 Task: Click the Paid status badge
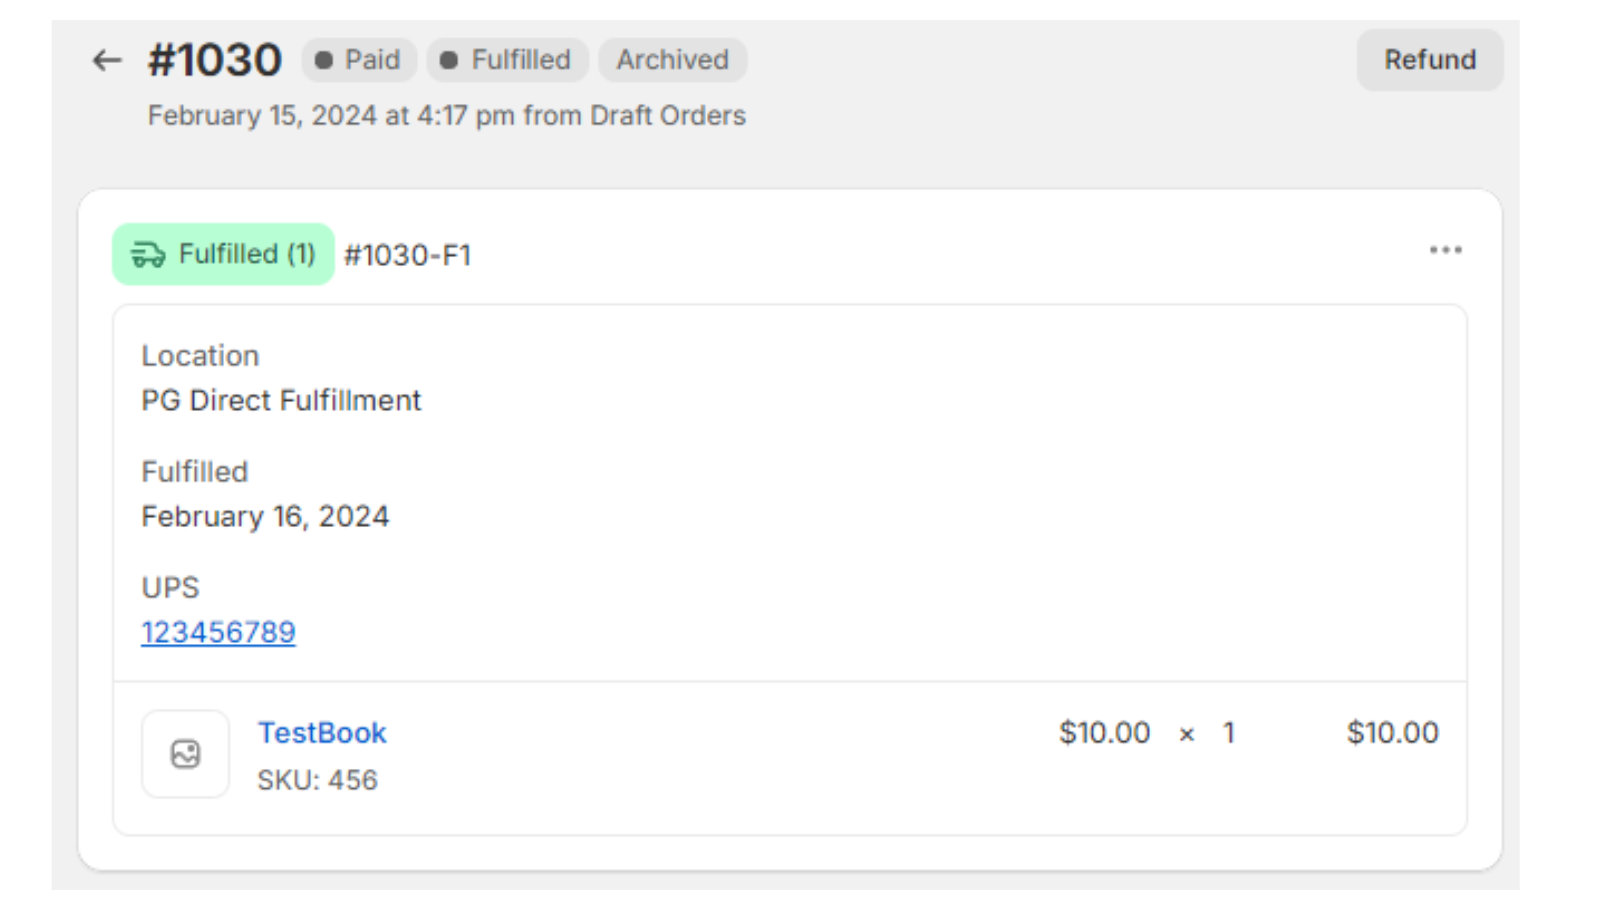pyautogui.click(x=359, y=60)
